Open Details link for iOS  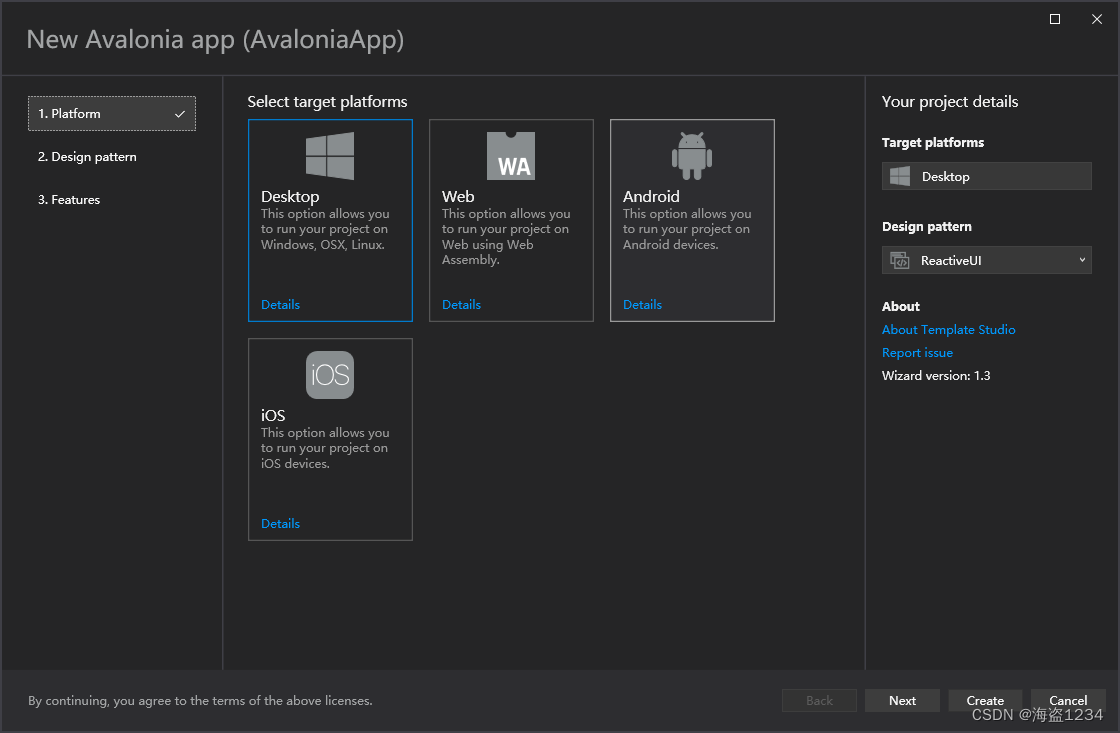[280, 524]
